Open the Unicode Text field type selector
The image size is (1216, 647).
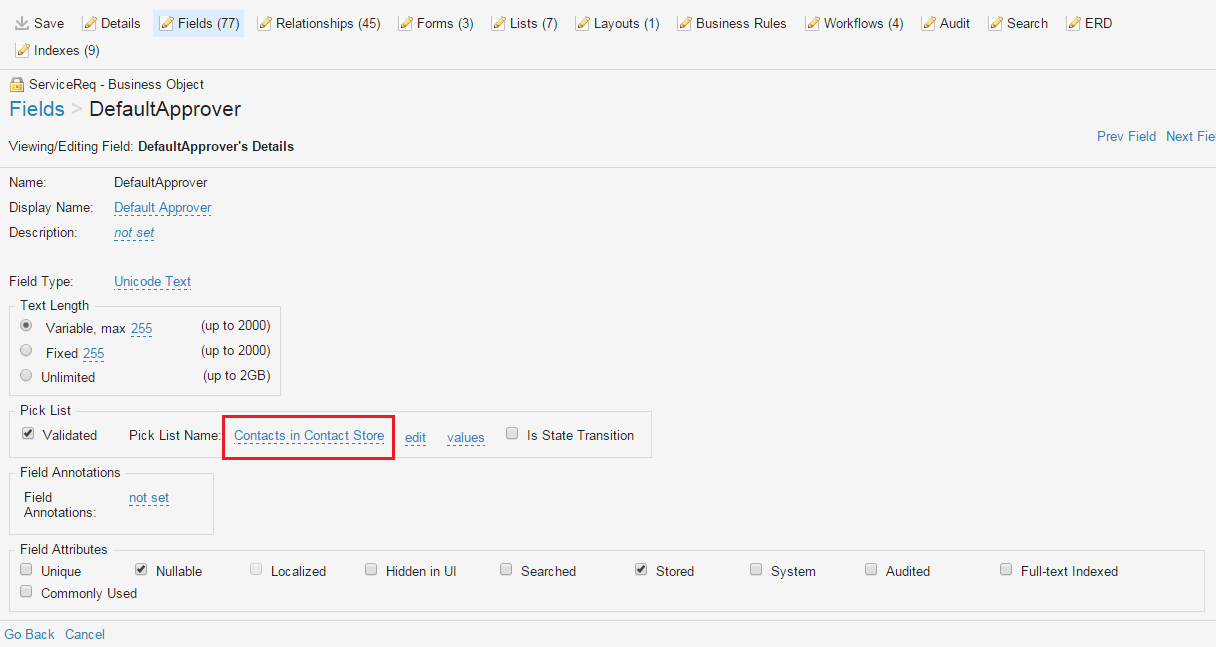pos(152,282)
